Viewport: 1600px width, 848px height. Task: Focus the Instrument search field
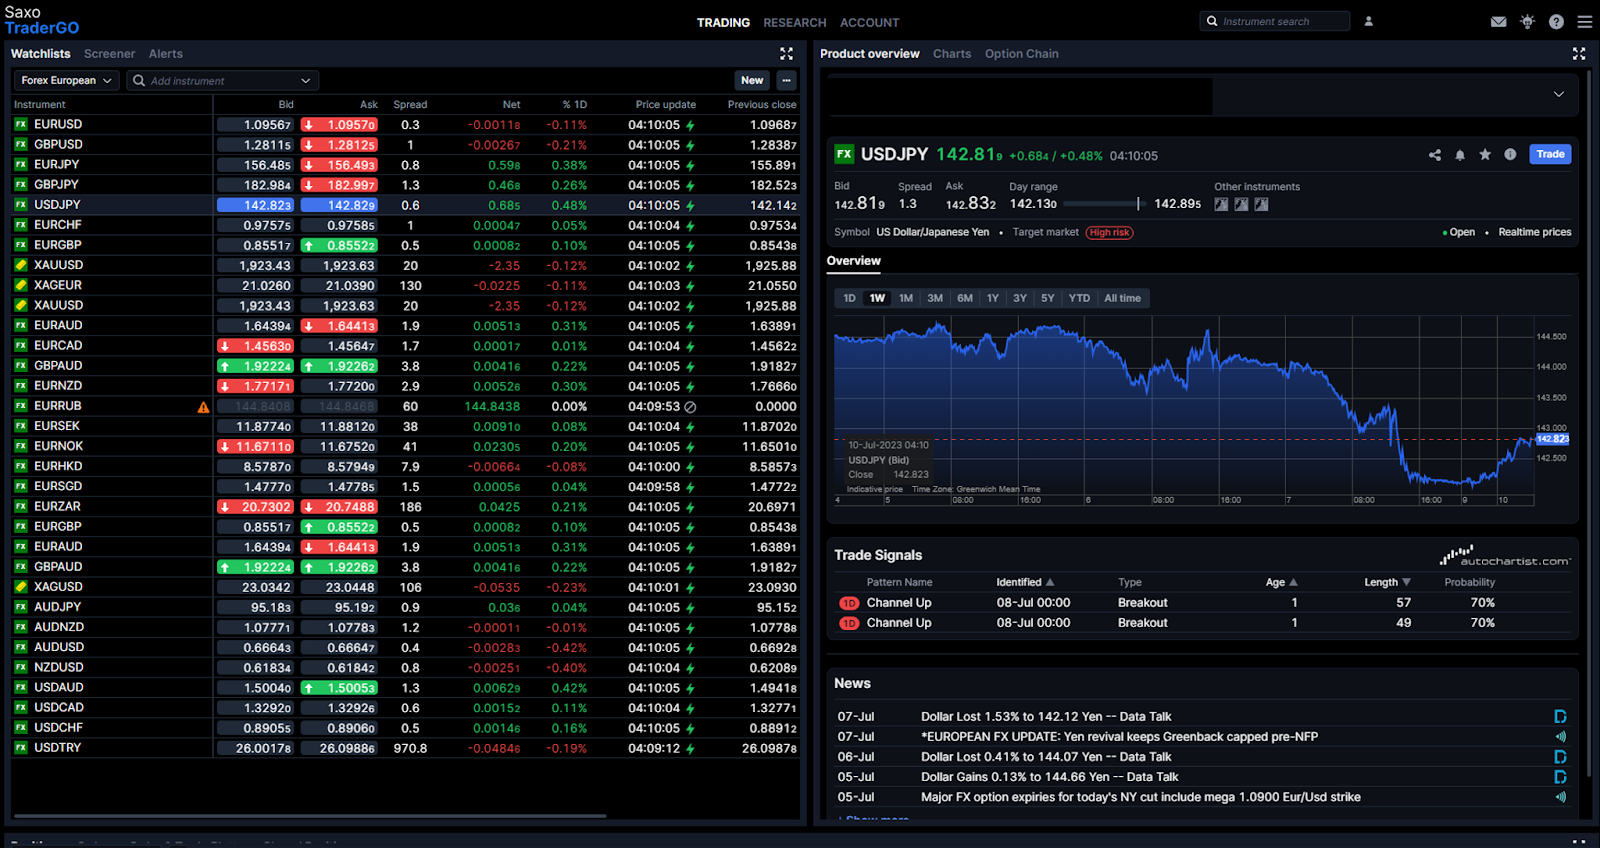point(1275,21)
